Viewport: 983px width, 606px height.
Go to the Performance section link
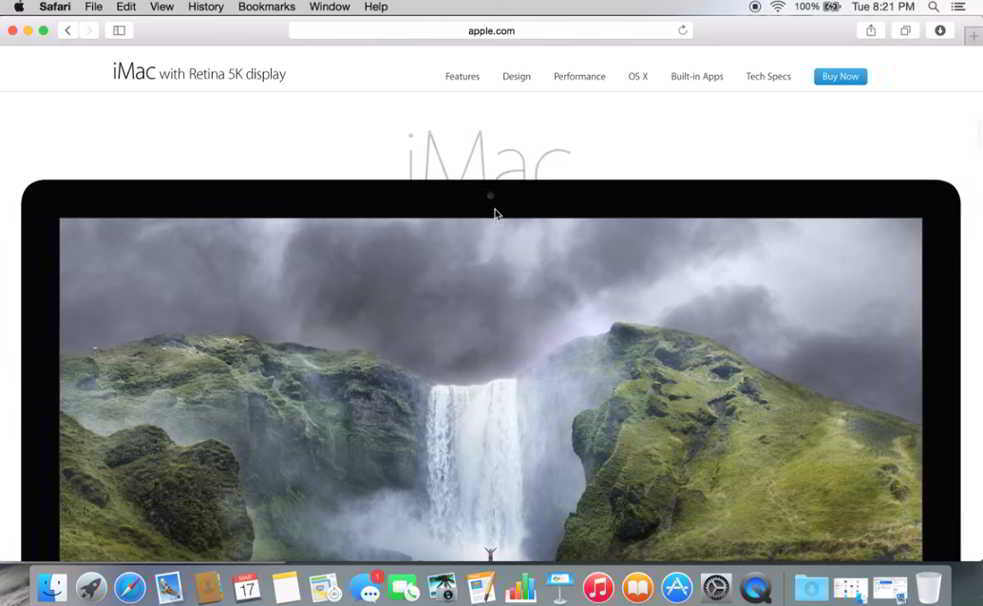point(579,76)
